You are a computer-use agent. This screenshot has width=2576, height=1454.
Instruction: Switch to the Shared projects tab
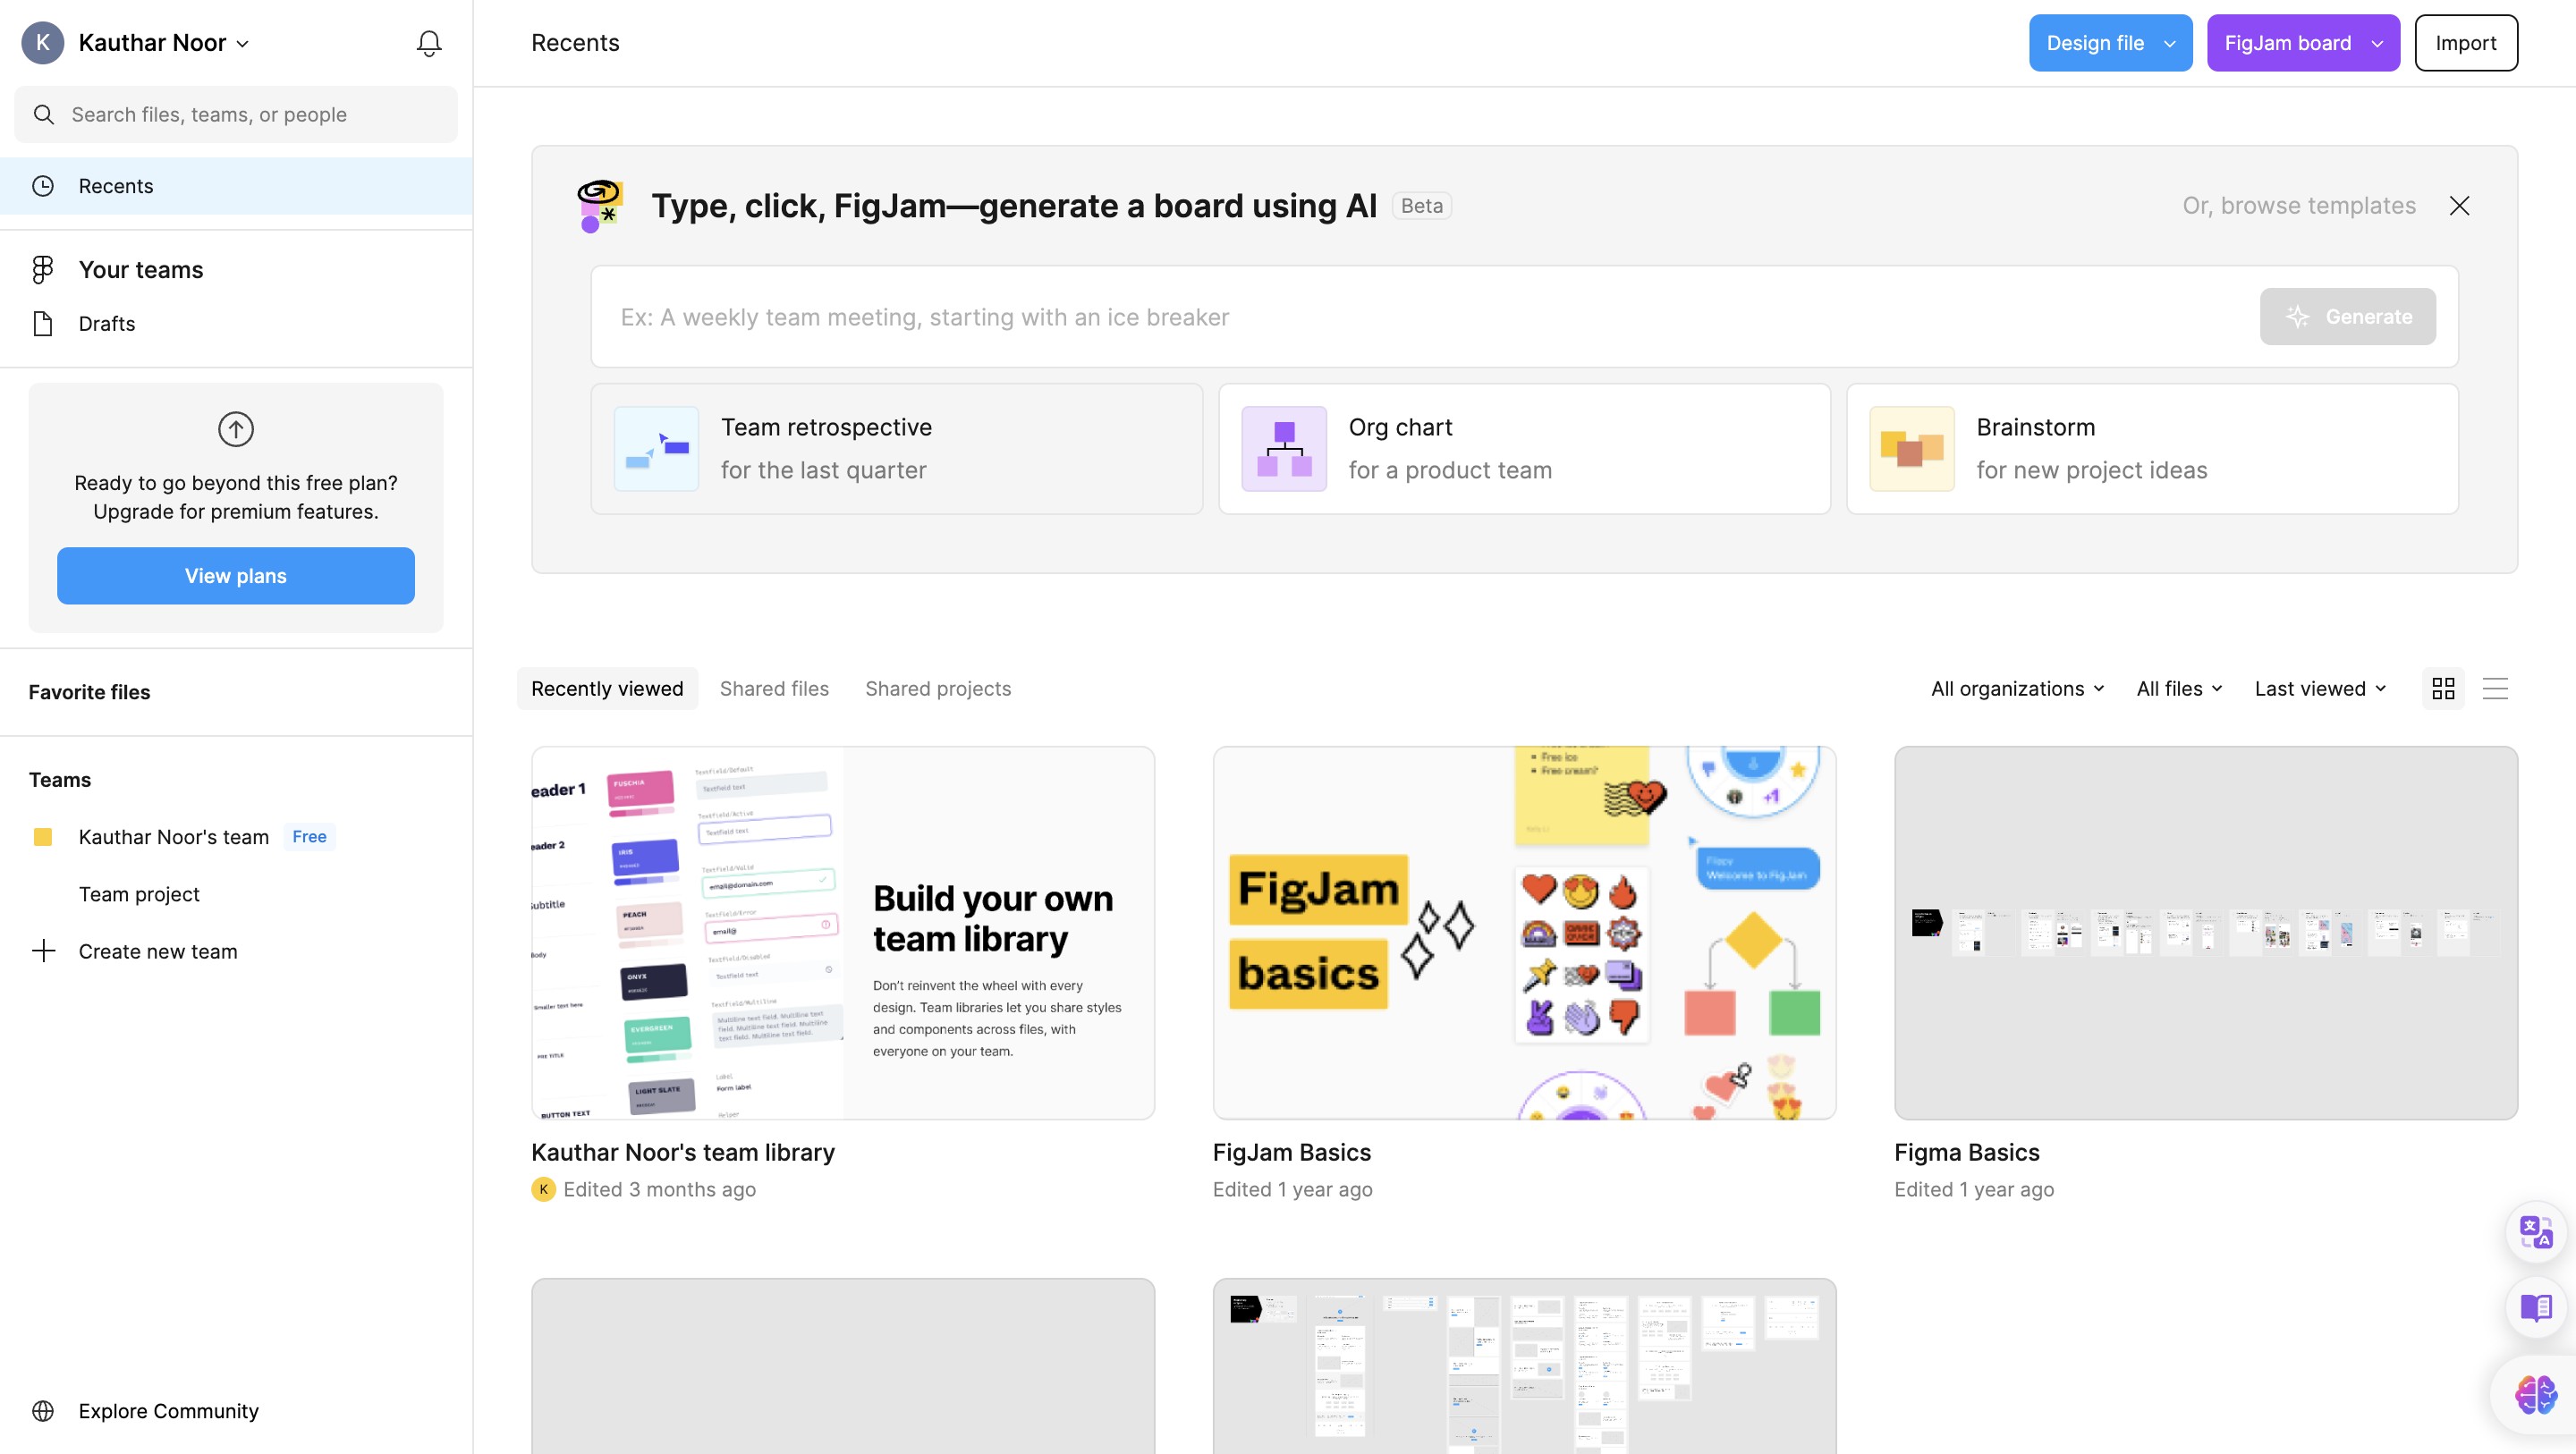coord(937,688)
